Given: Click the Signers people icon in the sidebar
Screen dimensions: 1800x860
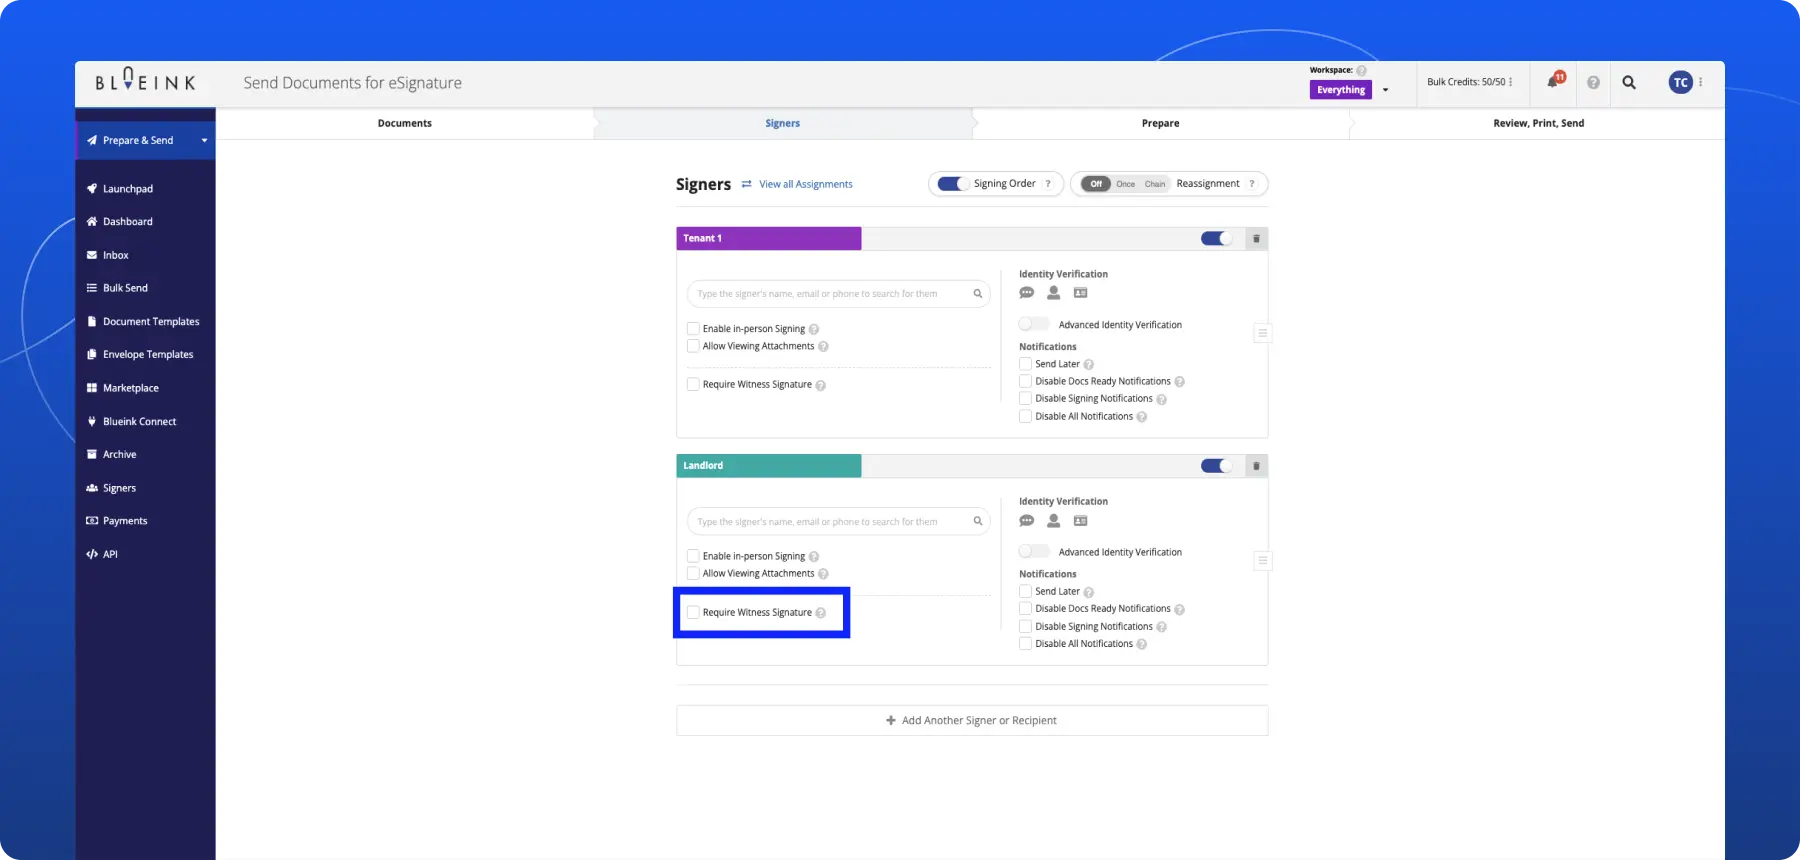Looking at the screenshot, I should pyautogui.click(x=92, y=488).
